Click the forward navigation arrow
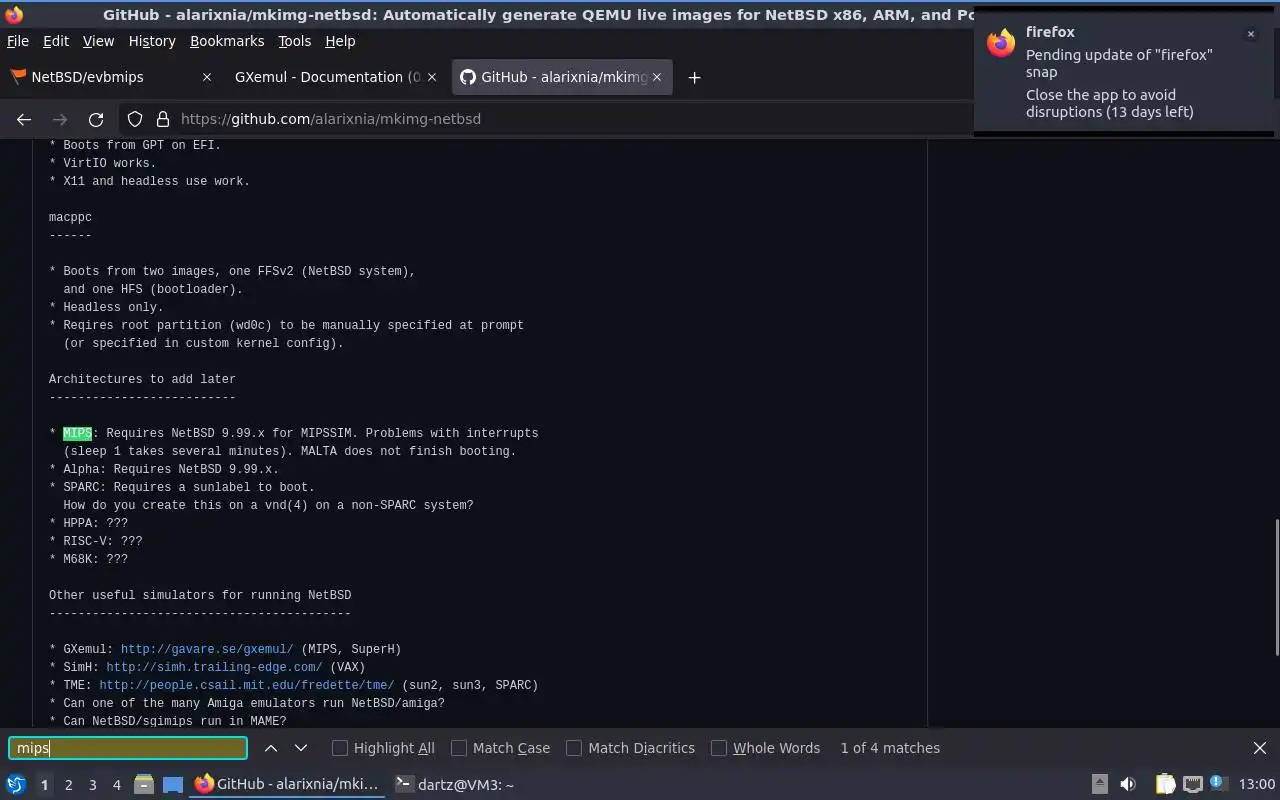This screenshot has width=1280, height=800. click(60, 119)
